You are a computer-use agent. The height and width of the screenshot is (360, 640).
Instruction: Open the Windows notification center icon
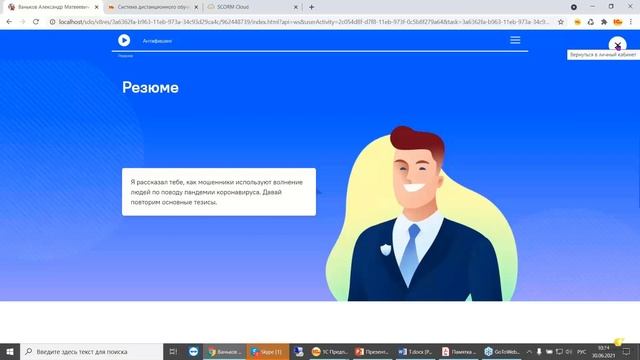point(627,351)
